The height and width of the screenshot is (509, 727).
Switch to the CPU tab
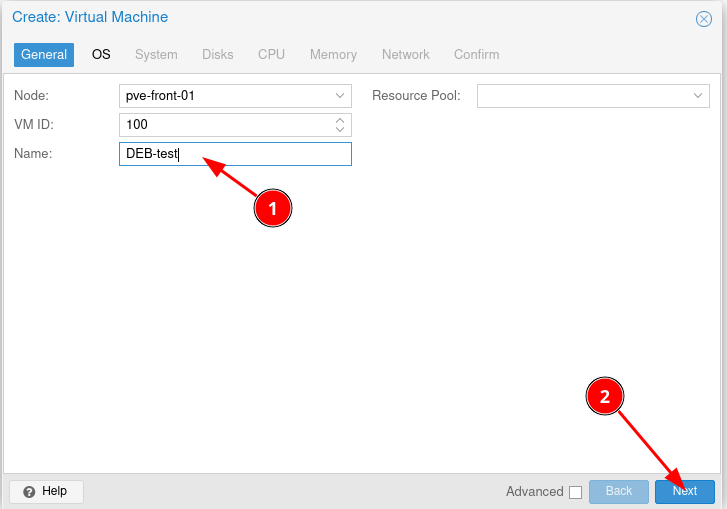[271, 55]
